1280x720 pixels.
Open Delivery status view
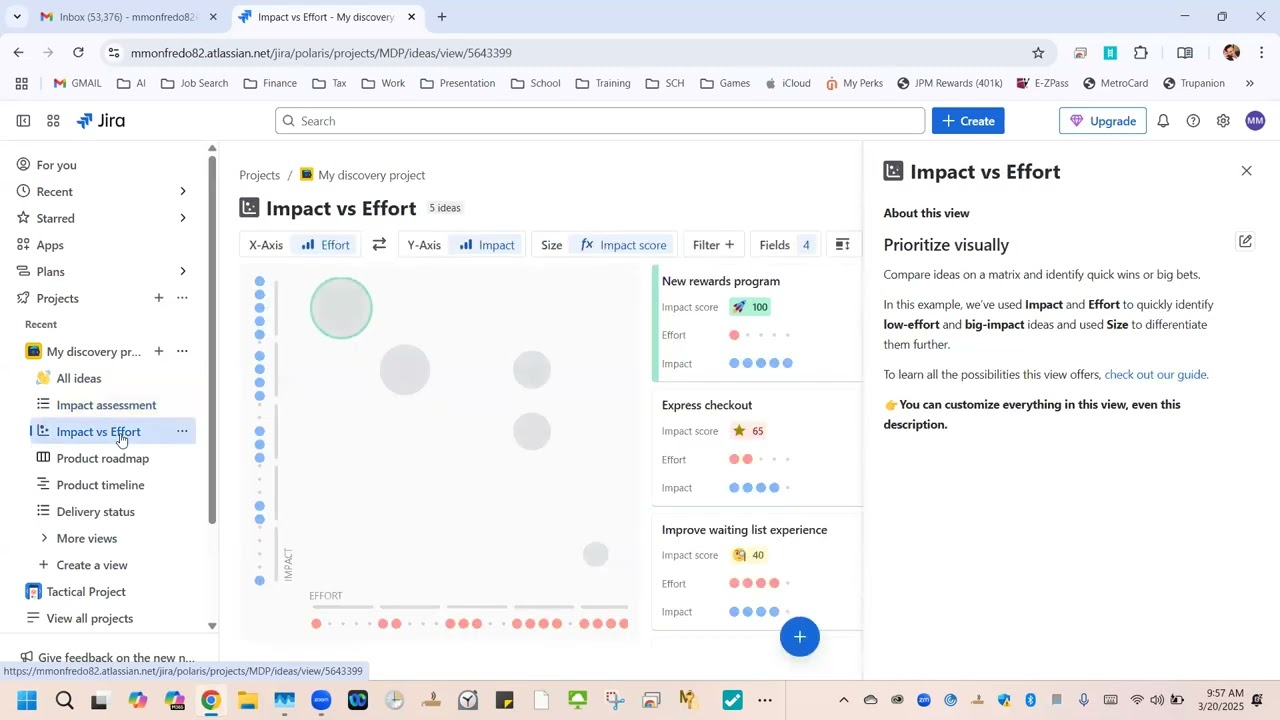pos(95,512)
